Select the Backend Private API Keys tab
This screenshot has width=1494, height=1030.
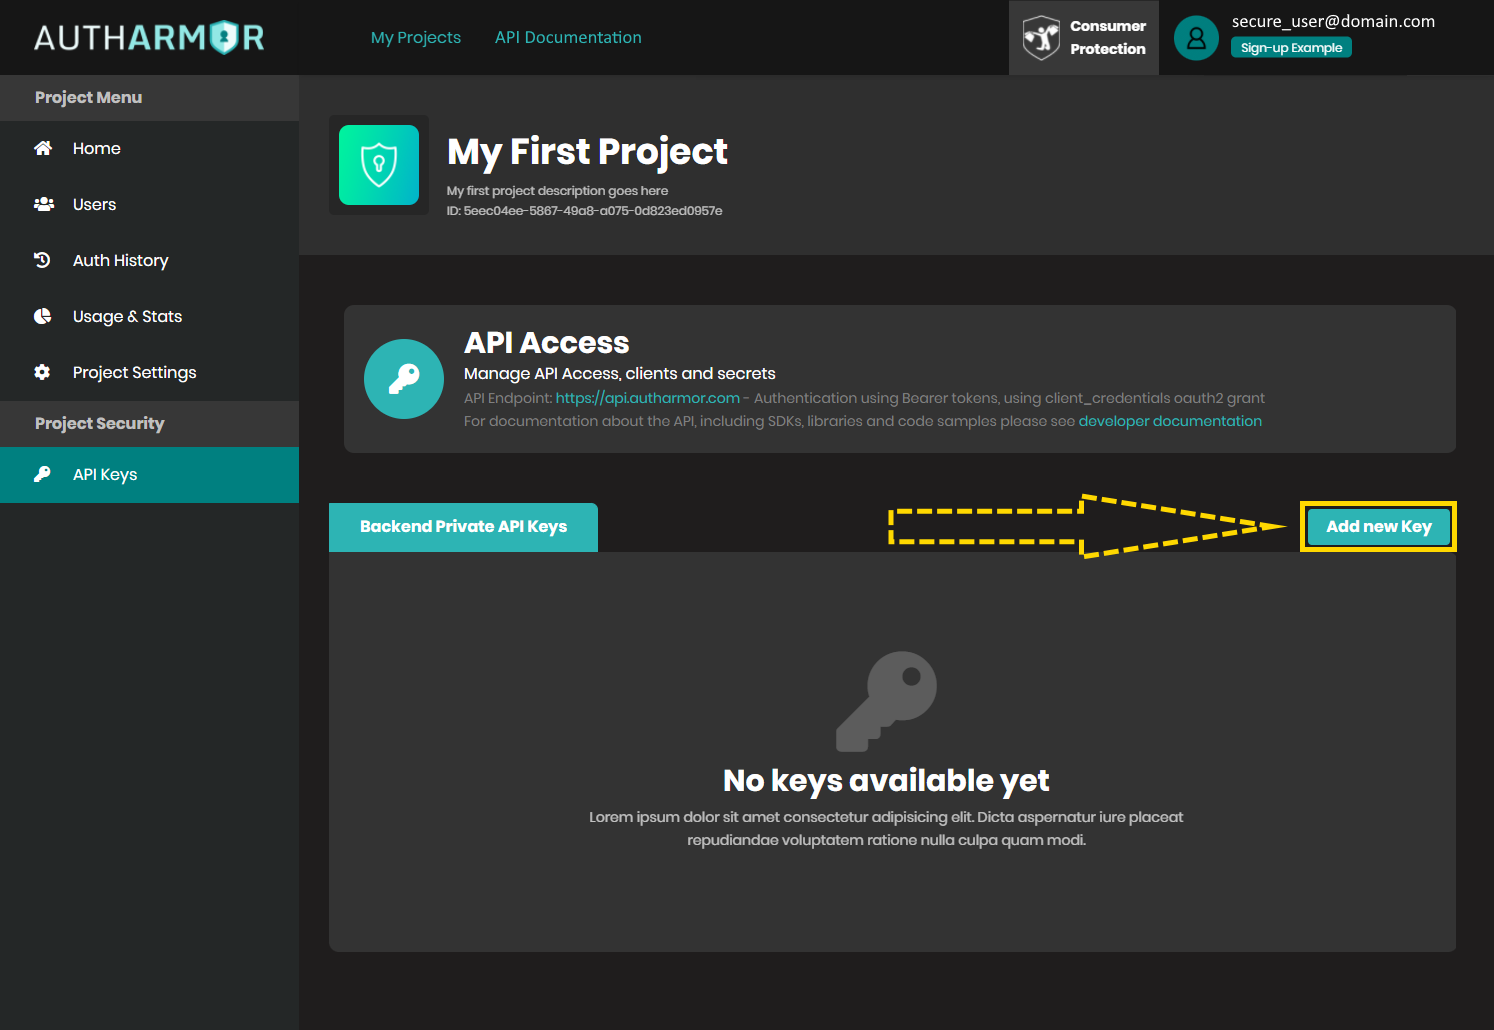pos(463,527)
